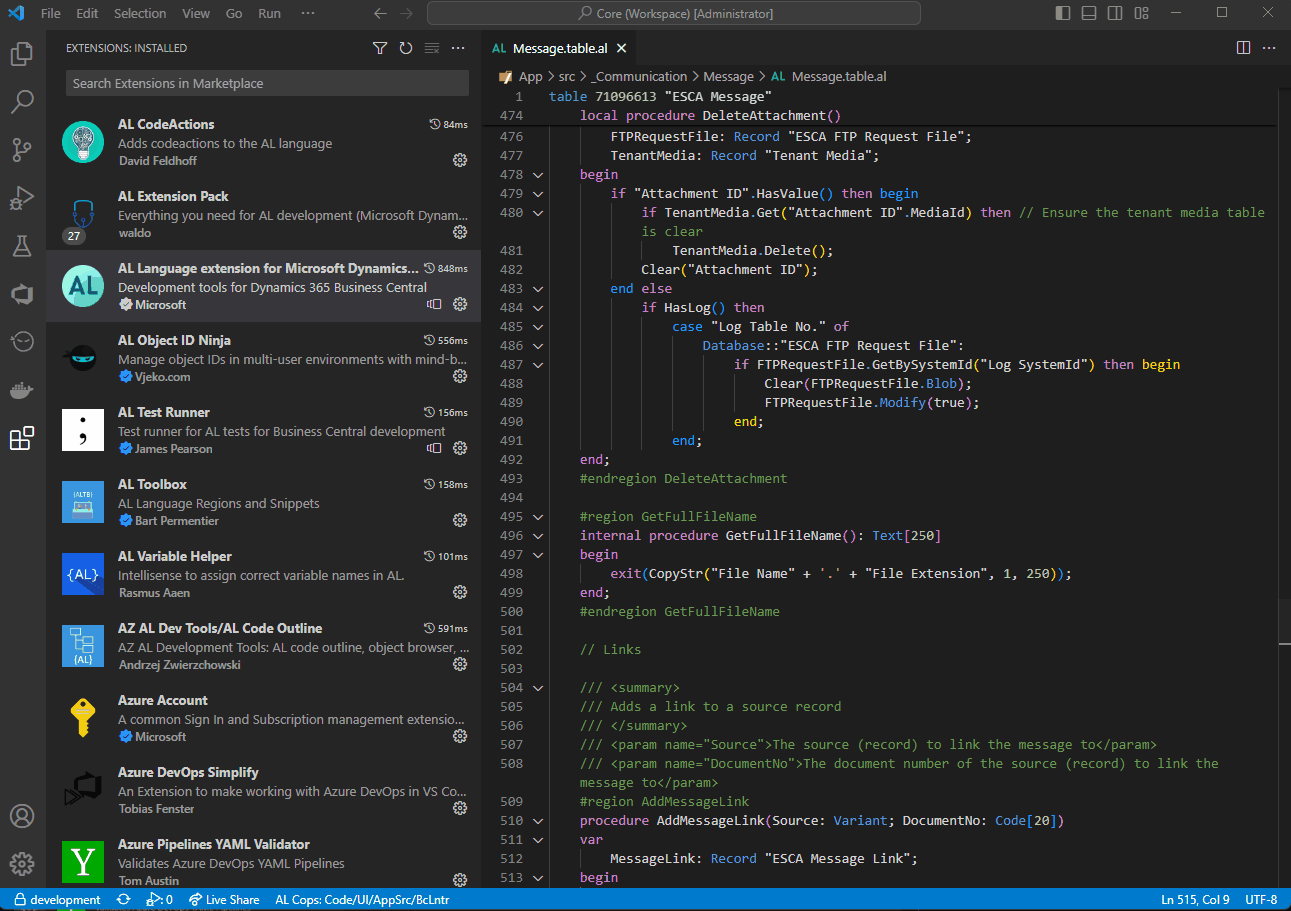Toggle the bottom panel

1088,13
